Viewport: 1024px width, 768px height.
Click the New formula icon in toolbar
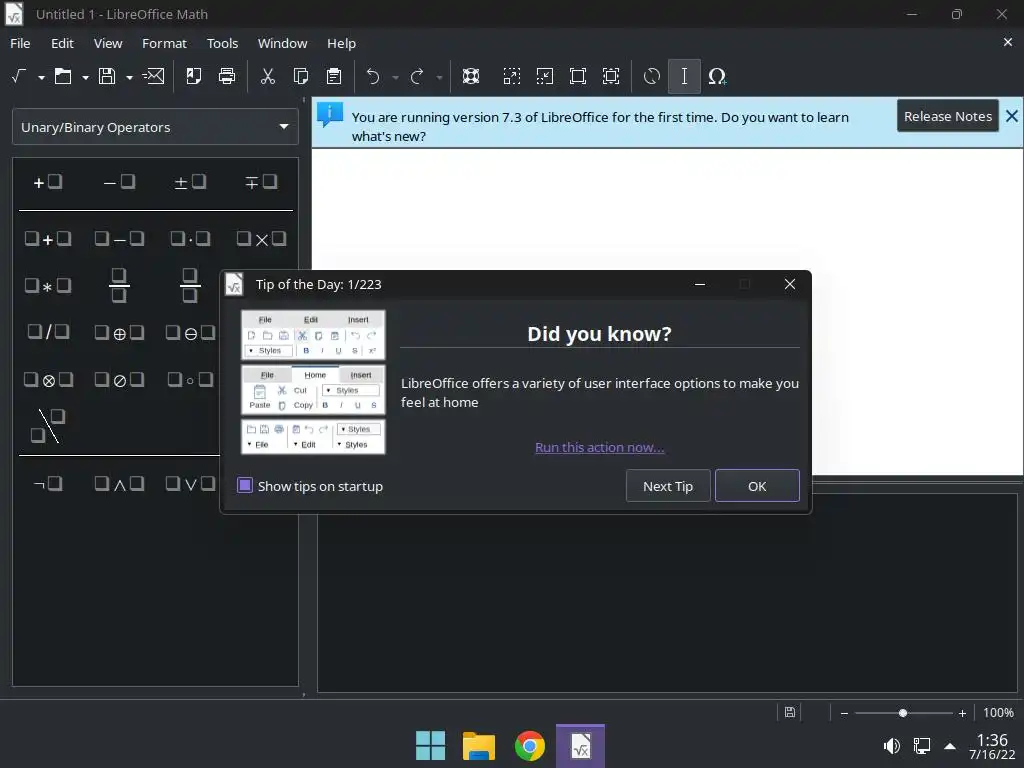tap(19, 76)
